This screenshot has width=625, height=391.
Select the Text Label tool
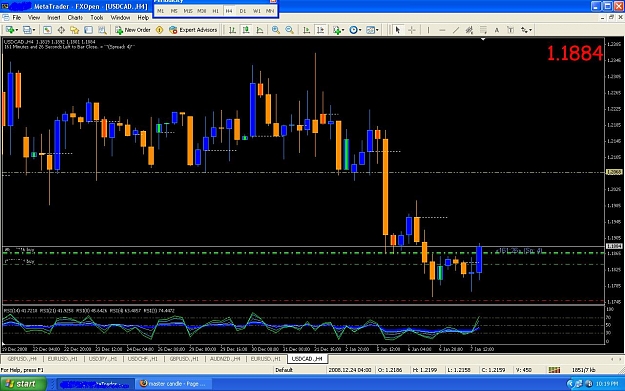pos(511,30)
